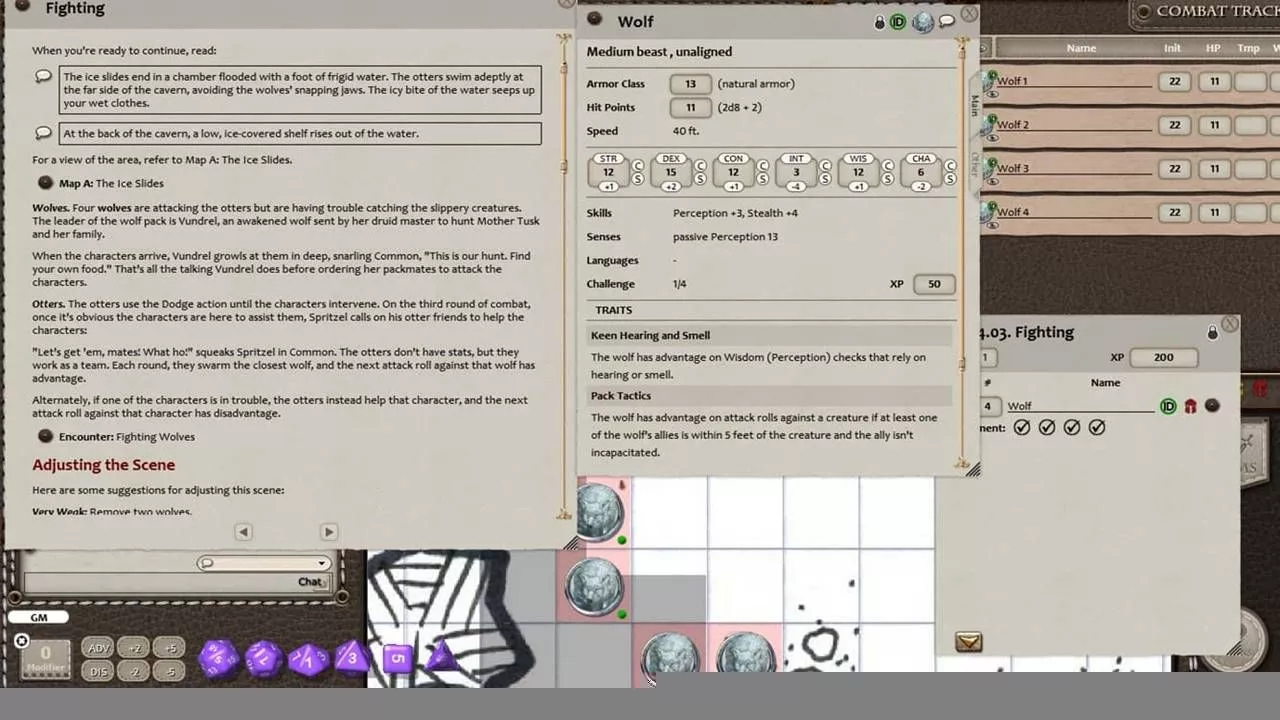The height and width of the screenshot is (720, 1280).
Task: Toggle the first placement checkmark in encounter
Action: 1022,427
